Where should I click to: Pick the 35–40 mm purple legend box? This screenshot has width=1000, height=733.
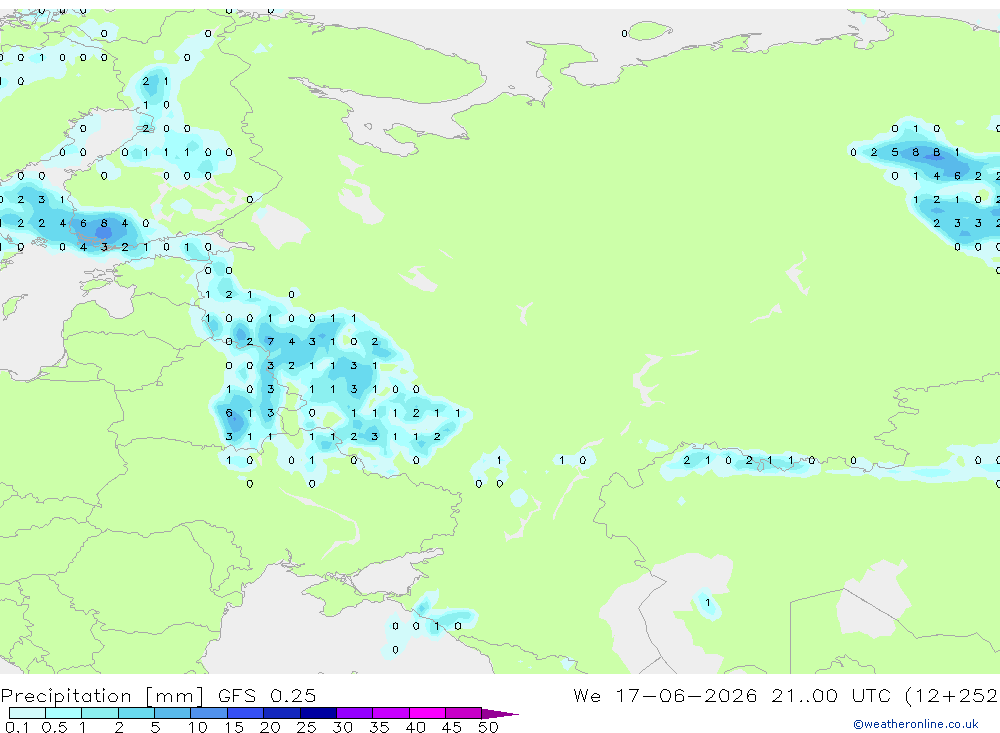[391, 713]
